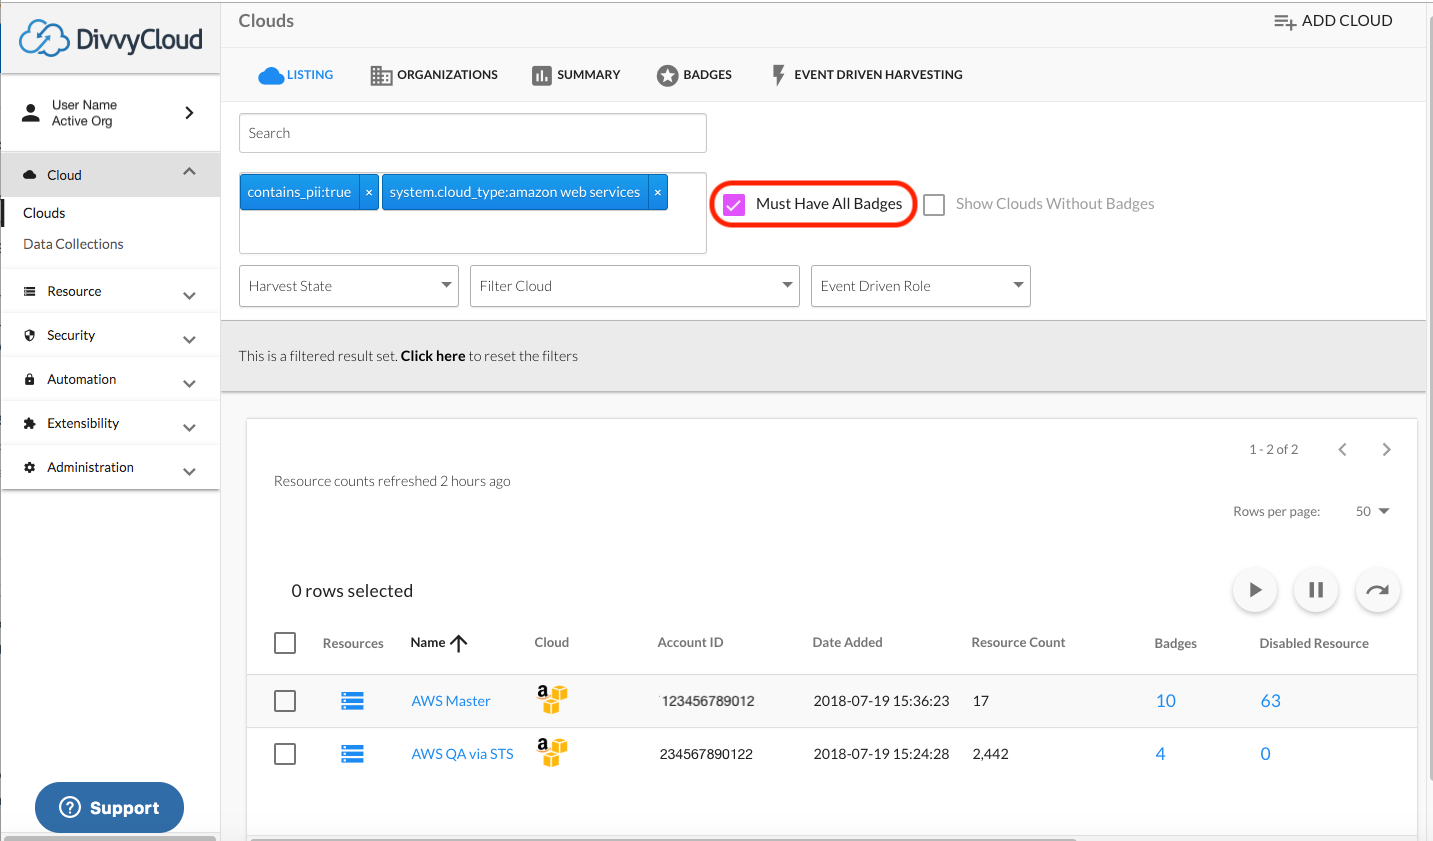The width and height of the screenshot is (1433, 841).
Task: Open the 63 disabled resources link
Action: [x=1271, y=701]
